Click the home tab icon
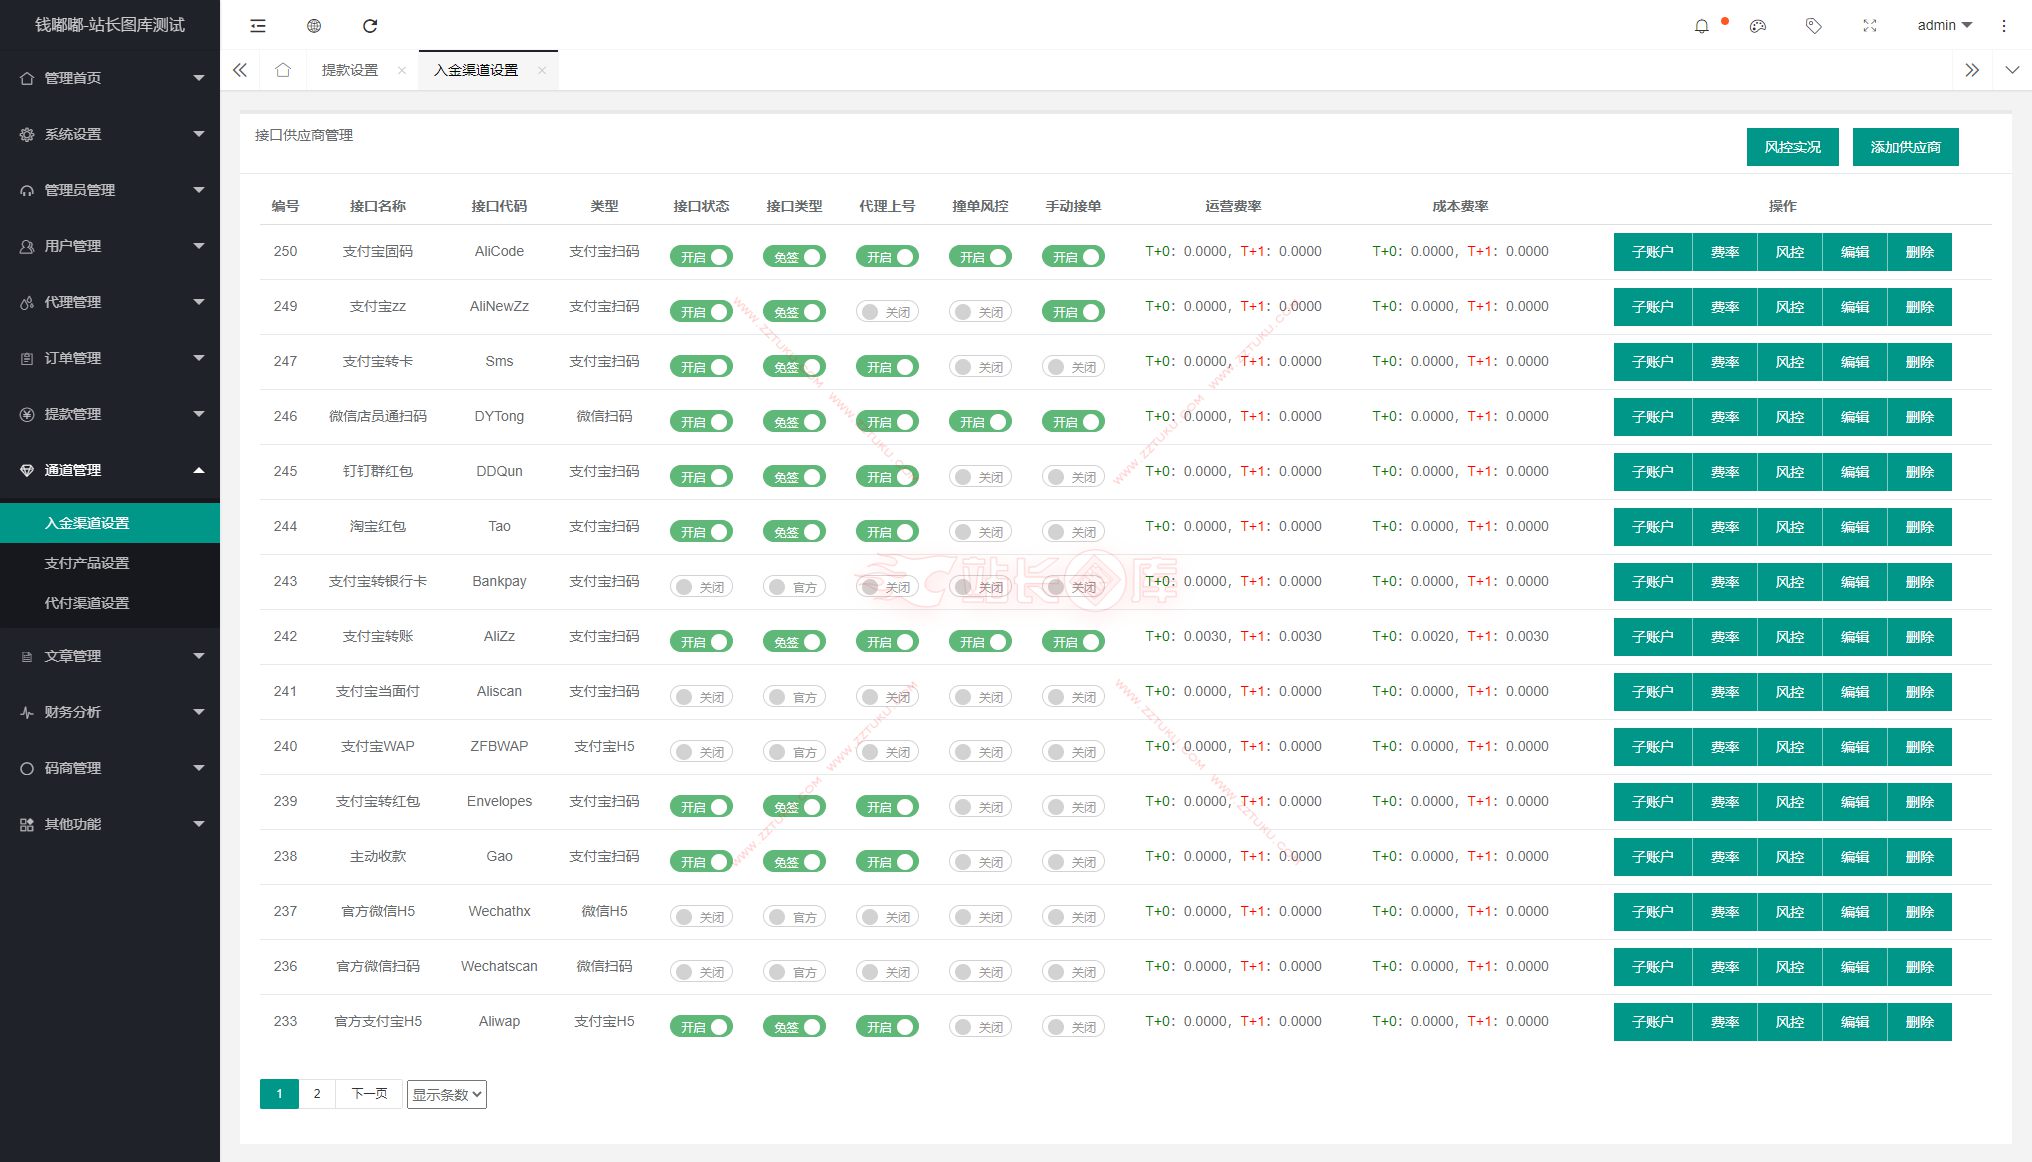This screenshot has width=2032, height=1162. click(x=283, y=70)
